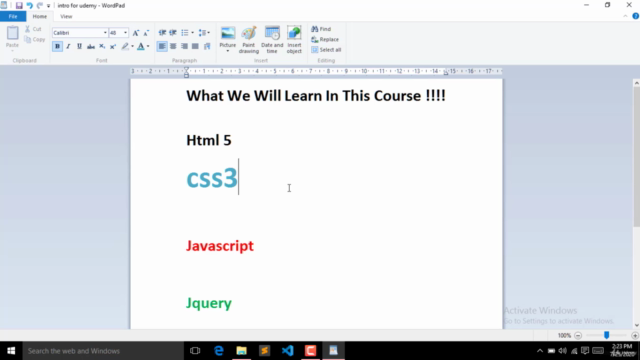The height and width of the screenshot is (360, 640).
Task: Toggle Superscript formatting
Action: (113, 47)
